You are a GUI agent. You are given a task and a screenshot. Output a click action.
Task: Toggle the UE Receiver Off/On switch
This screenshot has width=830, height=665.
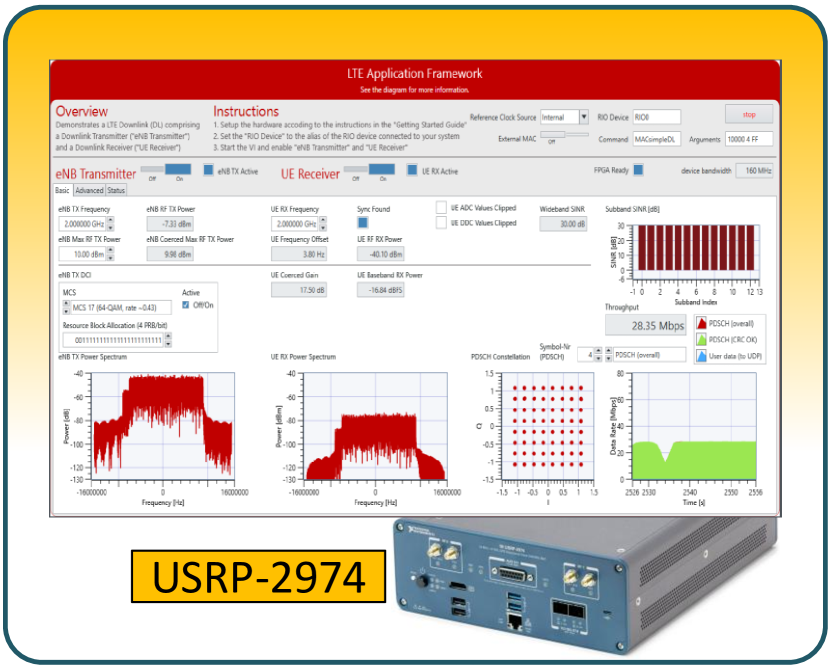(369, 169)
